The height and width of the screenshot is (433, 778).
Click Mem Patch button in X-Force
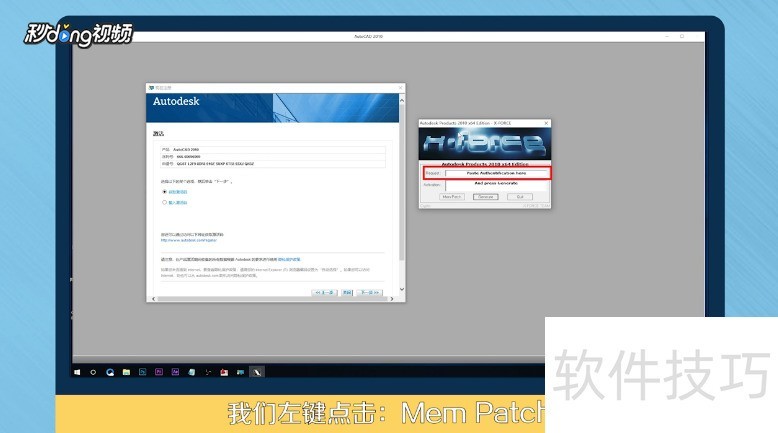tap(452, 197)
